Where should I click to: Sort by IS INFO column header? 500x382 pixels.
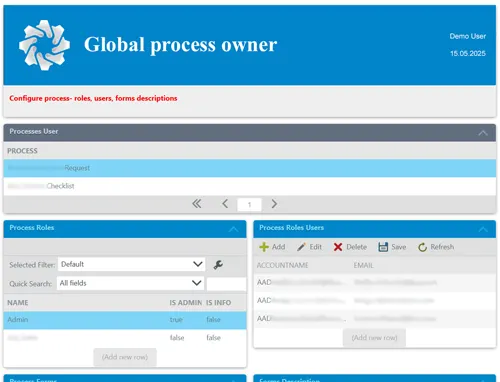point(218,303)
